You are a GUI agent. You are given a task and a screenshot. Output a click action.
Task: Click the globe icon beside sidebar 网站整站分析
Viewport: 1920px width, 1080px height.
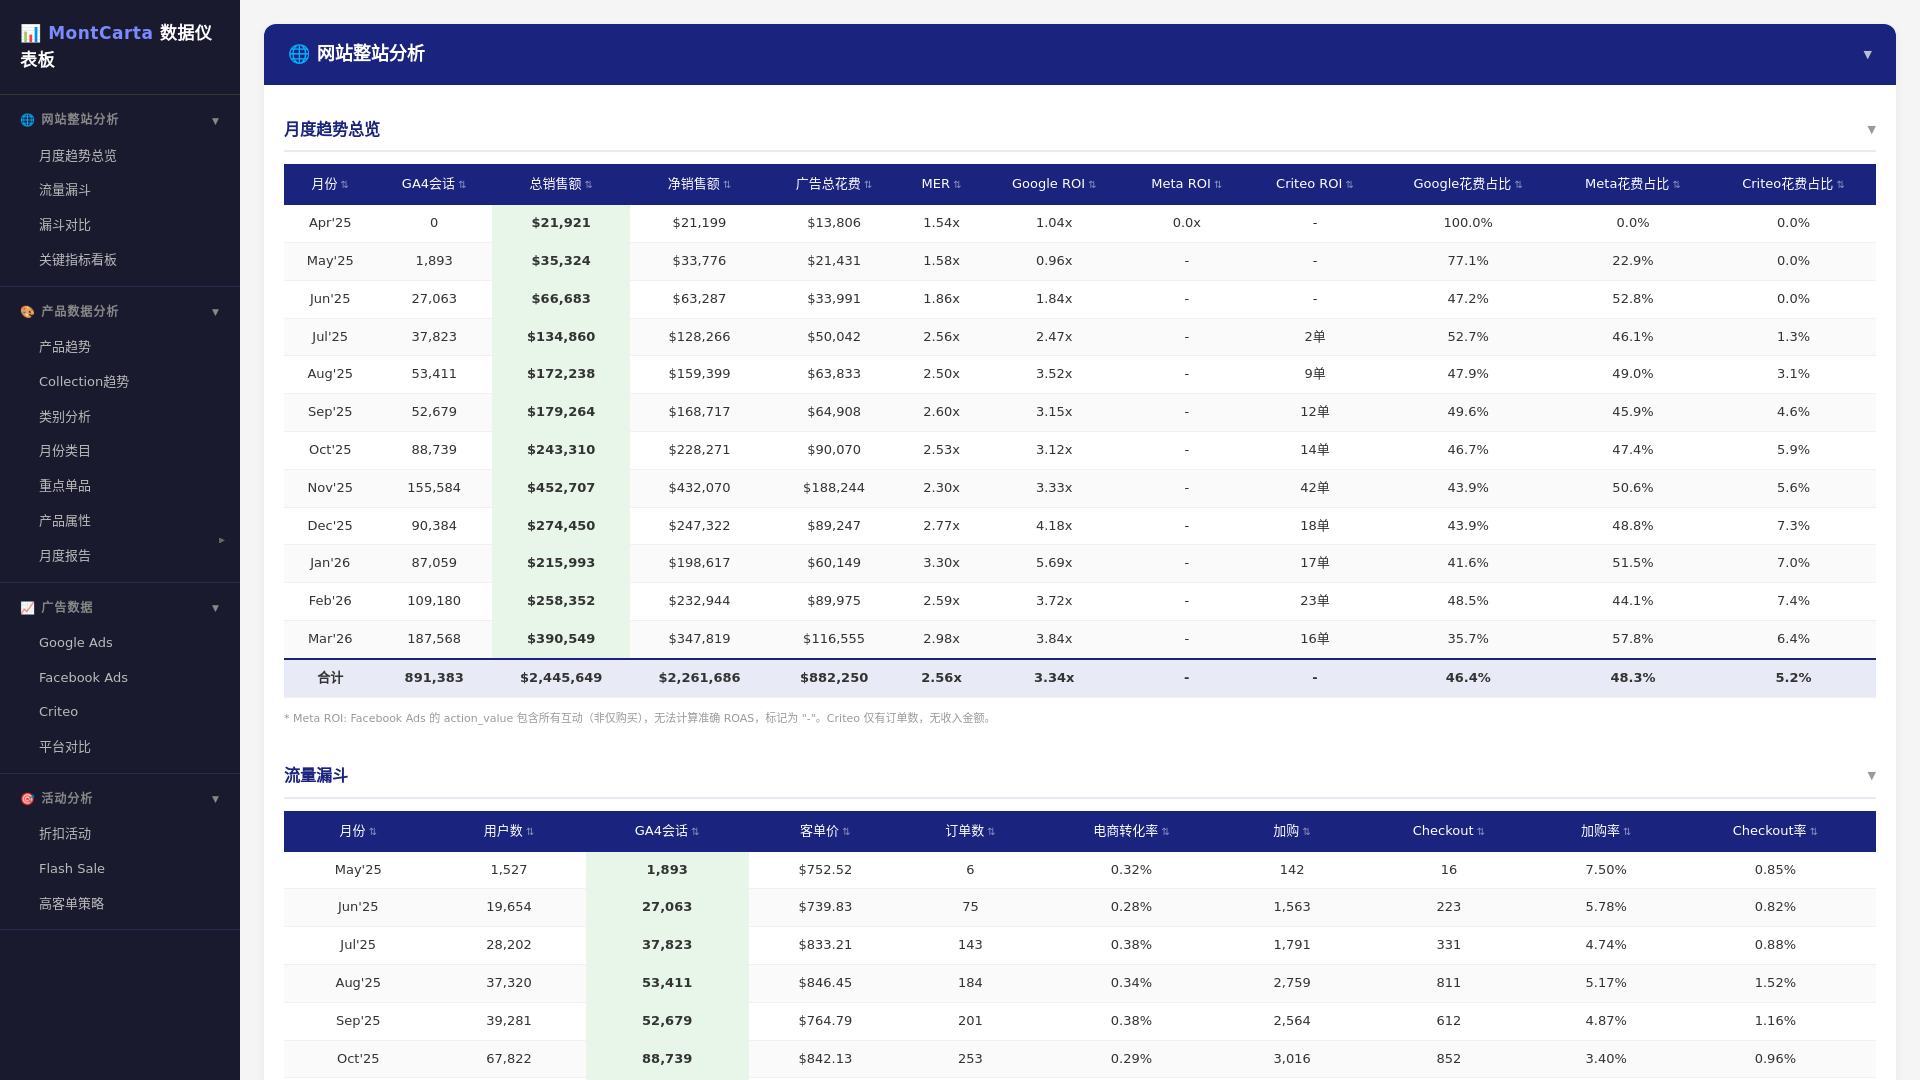[x=27, y=120]
